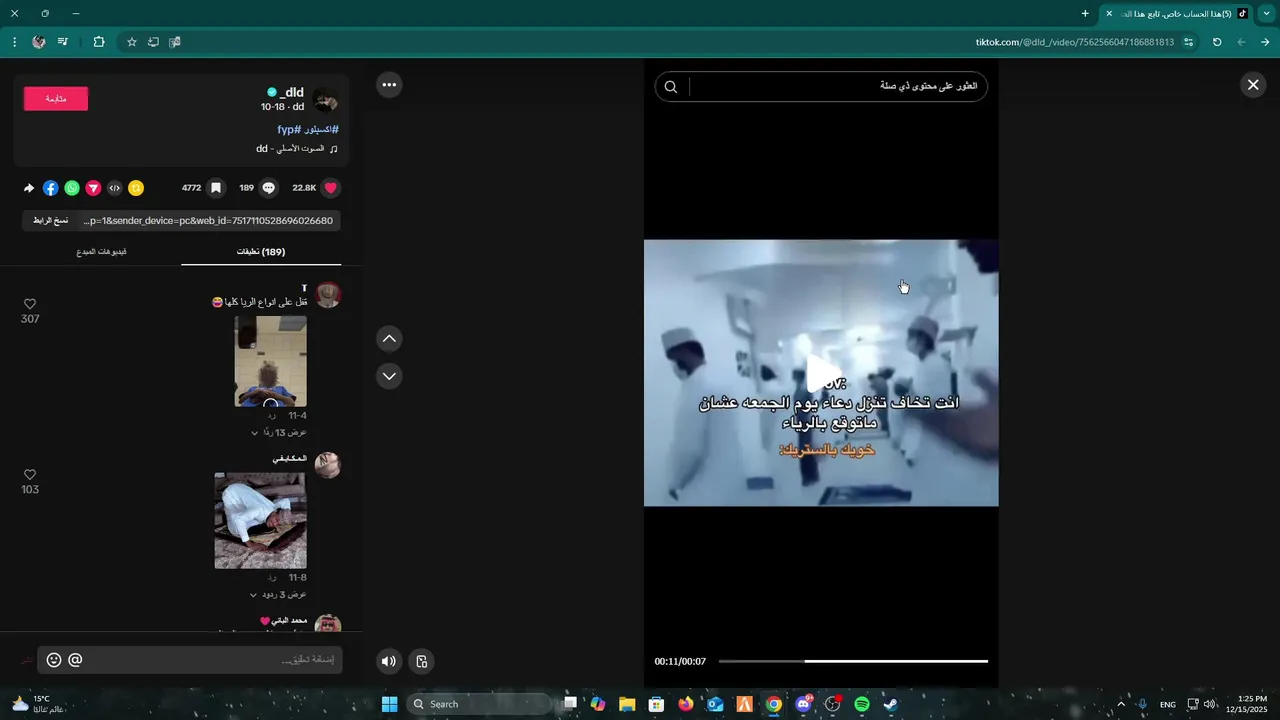Image resolution: width=1280 pixels, height=720 pixels.
Task: Share the video via red paper-plane icon
Action: [93, 188]
